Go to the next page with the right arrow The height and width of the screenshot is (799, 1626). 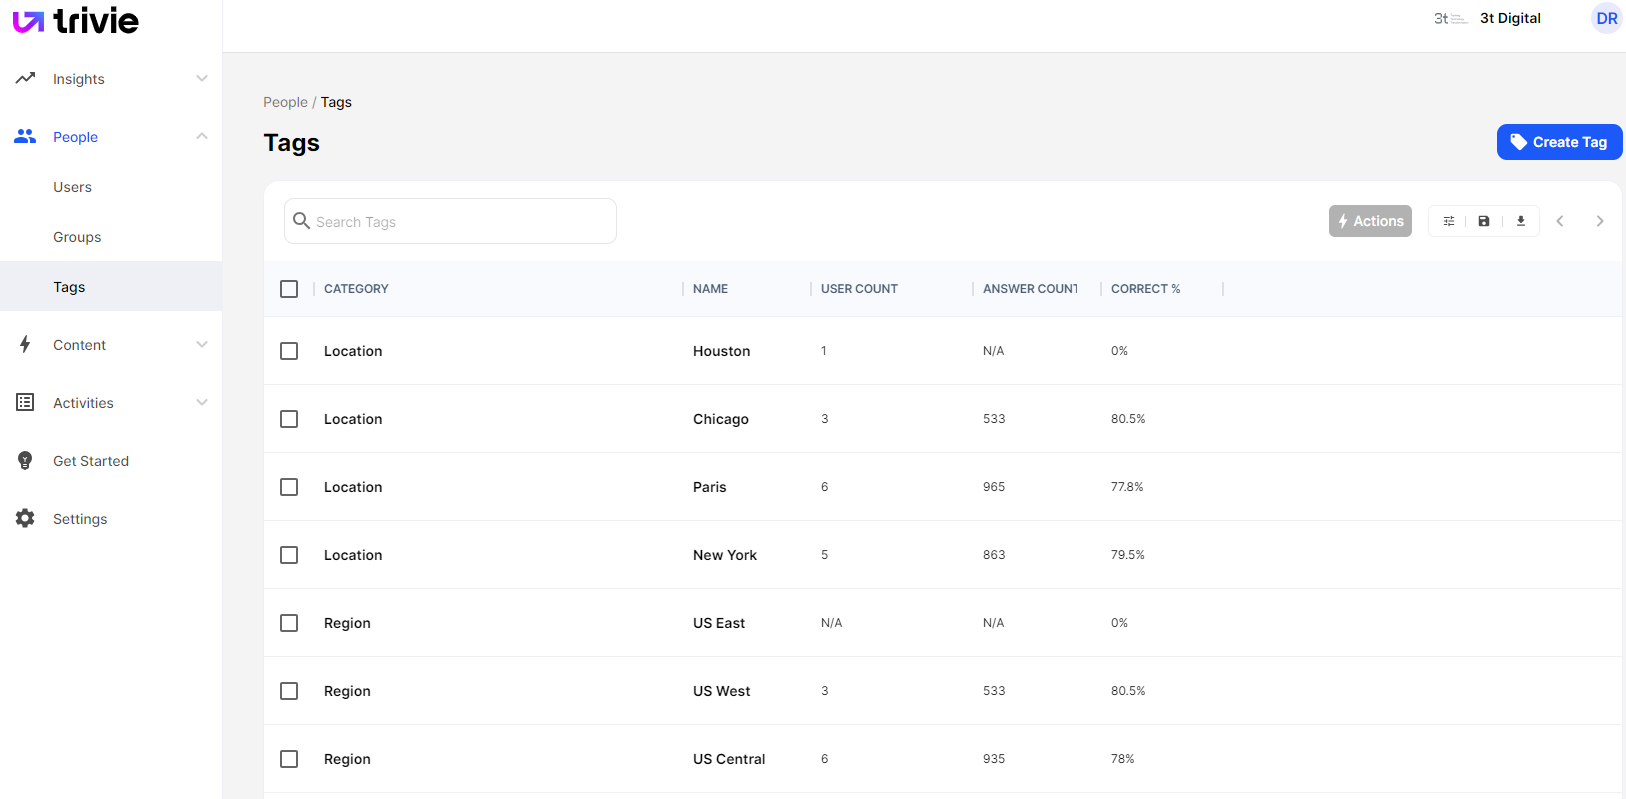coord(1600,221)
